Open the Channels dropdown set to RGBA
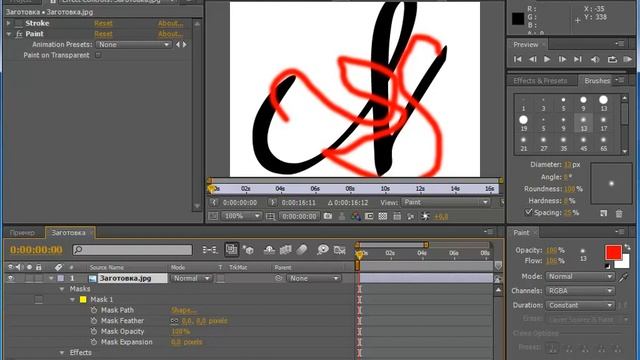640x360 pixels. click(580, 291)
